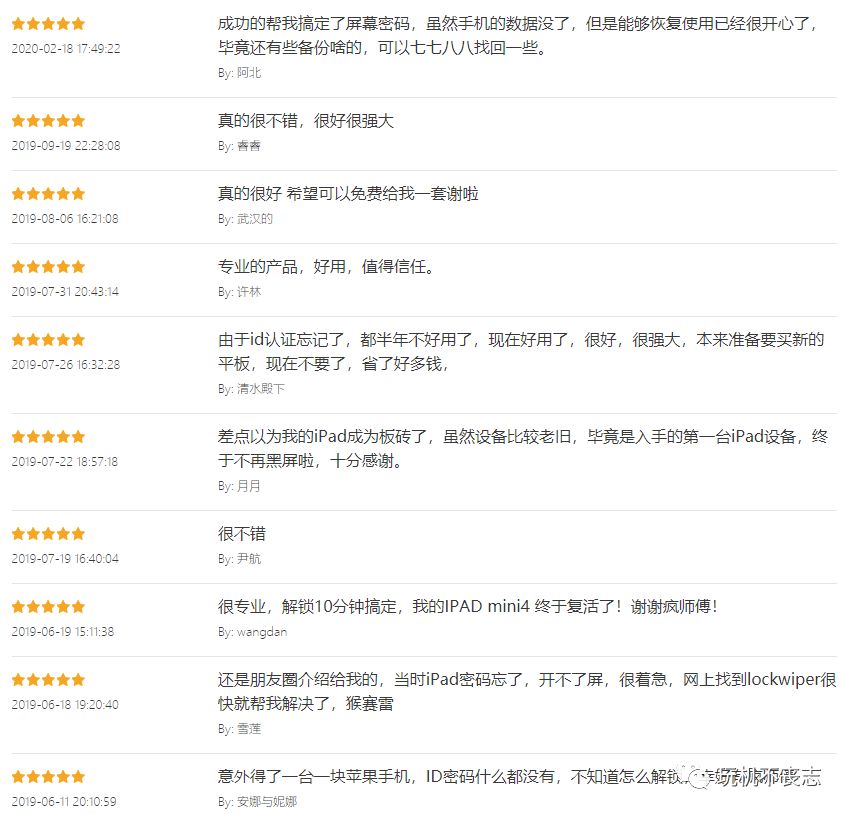849x814 pixels.
Task: Click the stars on wangdan's review
Action: tap(48, 607)
